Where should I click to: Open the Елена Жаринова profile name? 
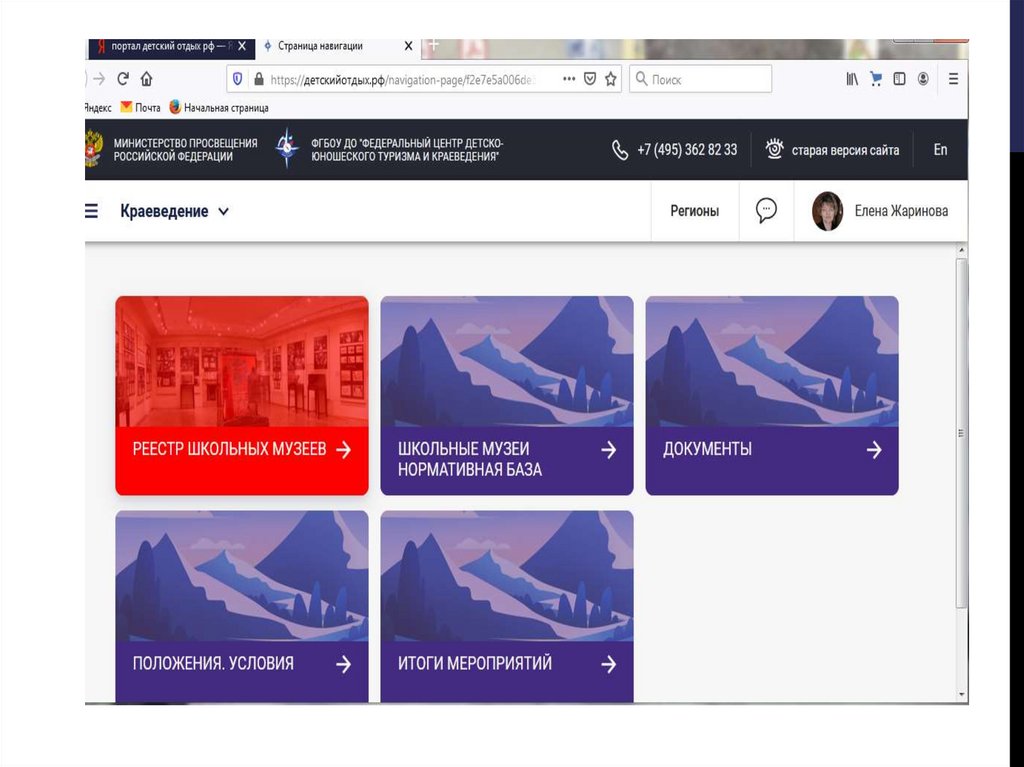[x=901, y=211]
